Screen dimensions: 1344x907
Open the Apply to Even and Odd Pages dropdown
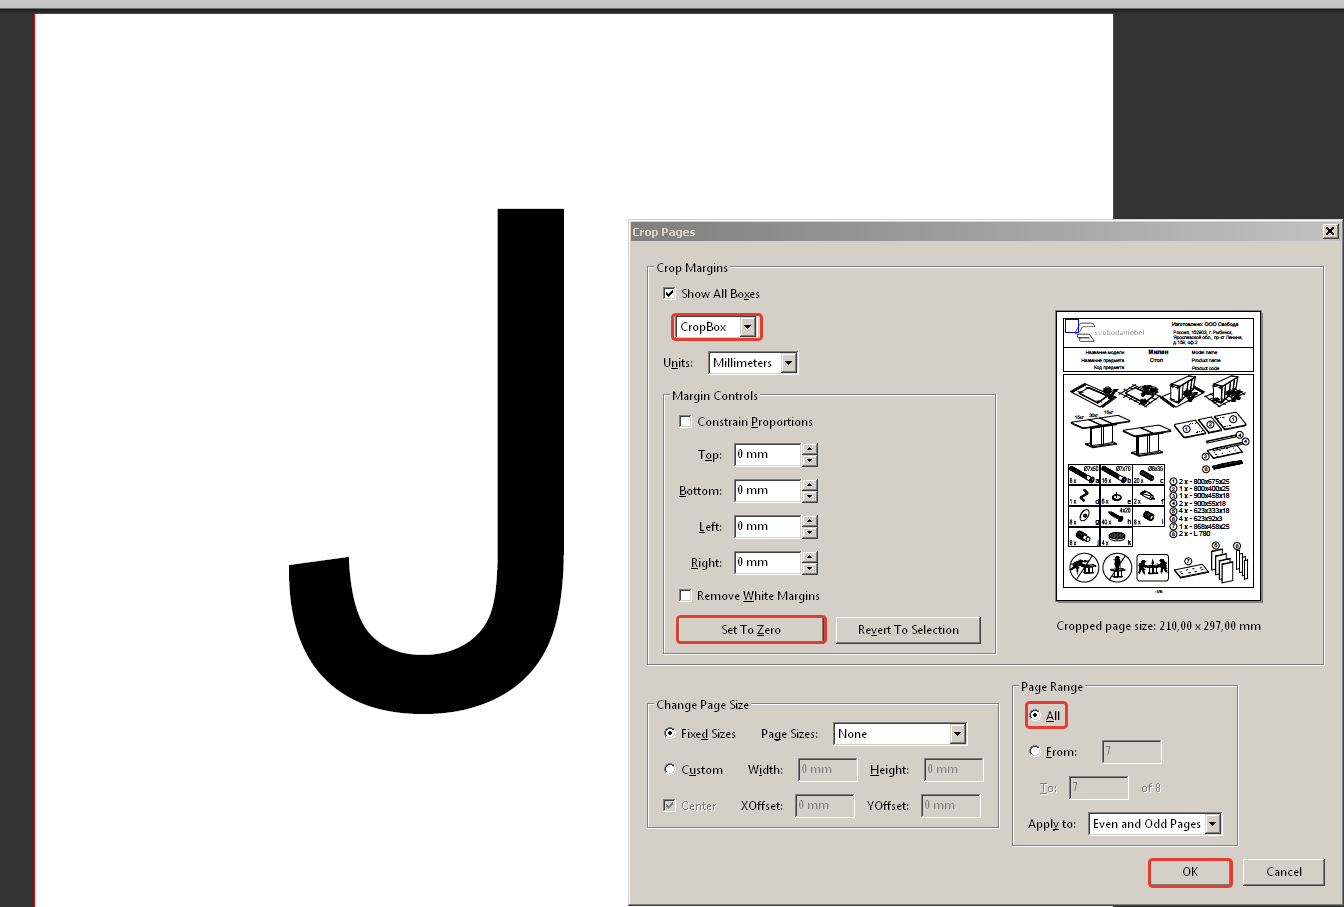(1213, 824)
